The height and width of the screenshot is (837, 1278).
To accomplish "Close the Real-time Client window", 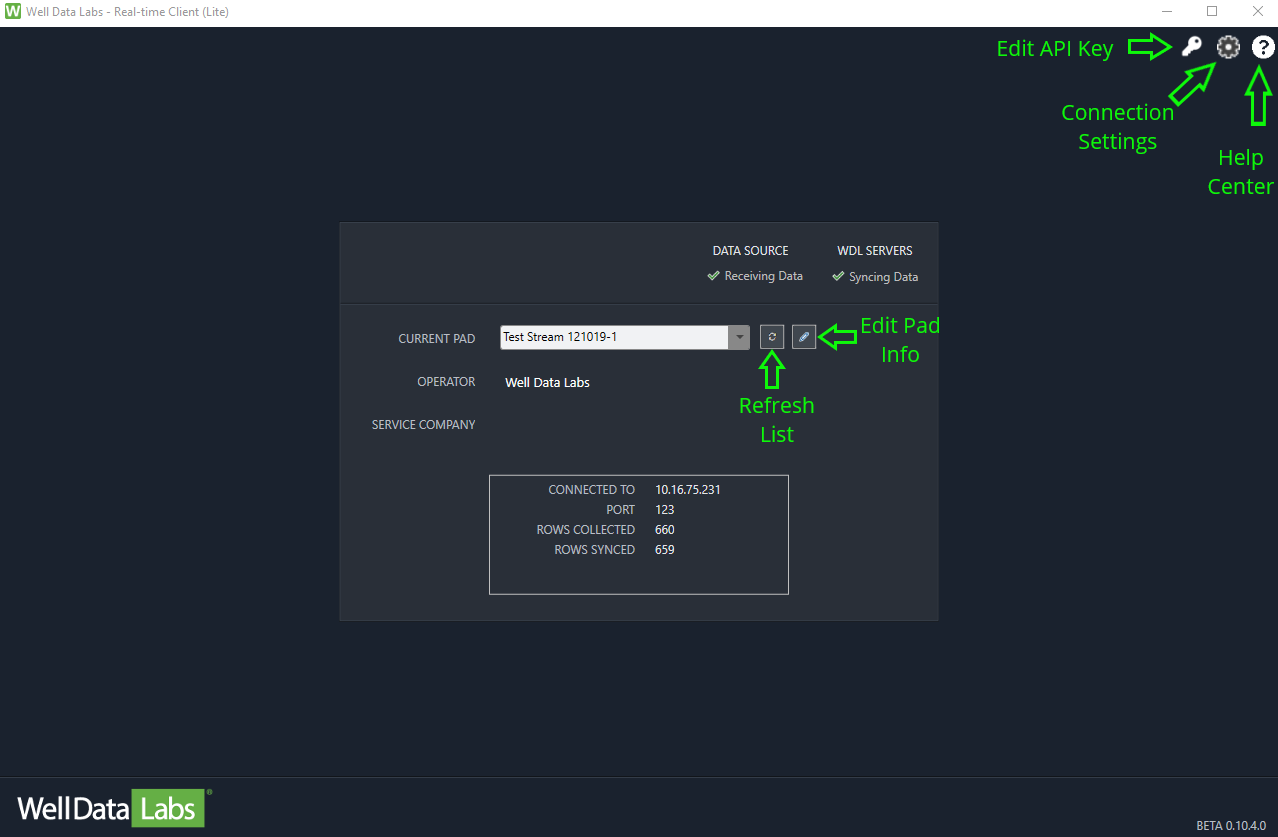I will tap(1257, 12).
